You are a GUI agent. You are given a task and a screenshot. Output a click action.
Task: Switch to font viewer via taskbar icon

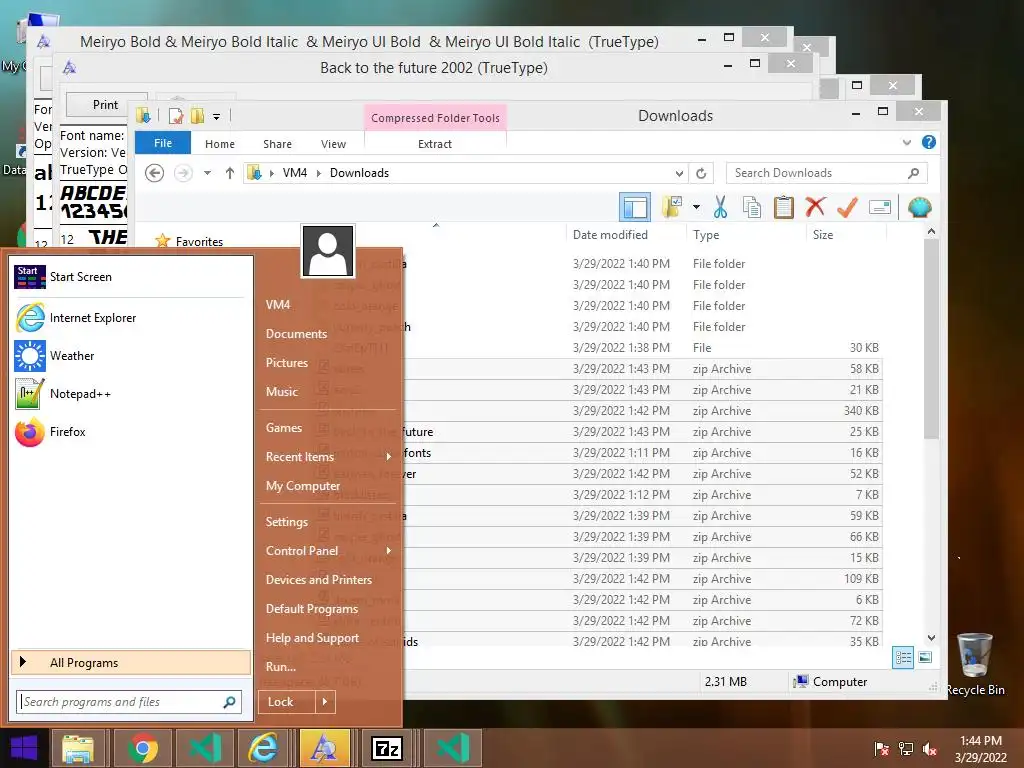(325, 748)
